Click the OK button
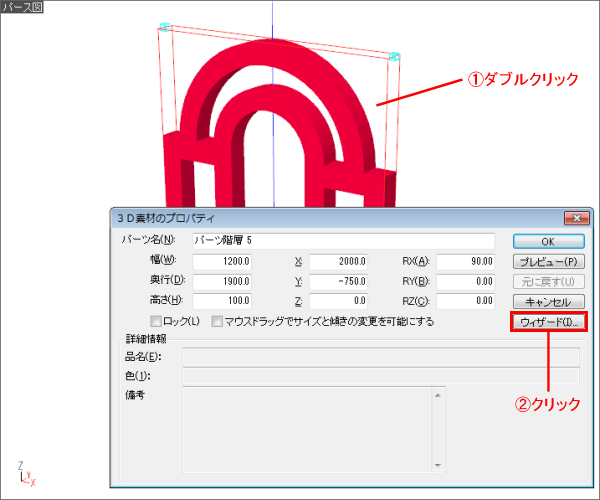 point(547,241)
